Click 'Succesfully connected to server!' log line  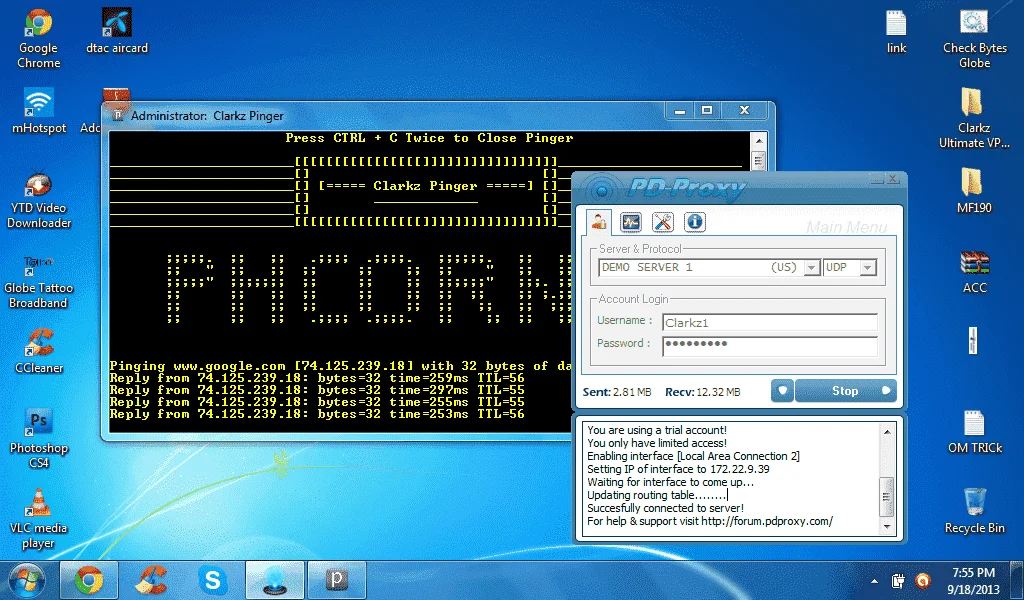(x=665, y=508)
